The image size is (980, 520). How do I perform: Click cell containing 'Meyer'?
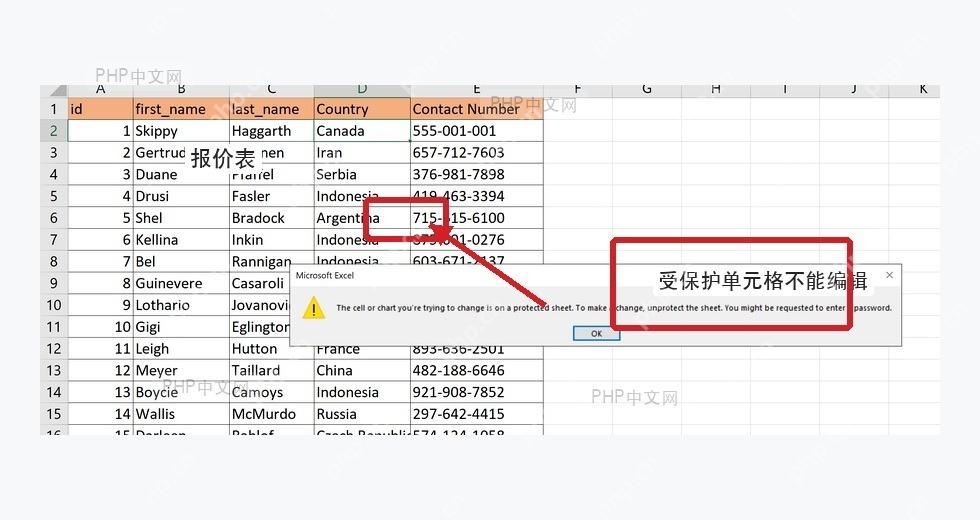(181, 371)
